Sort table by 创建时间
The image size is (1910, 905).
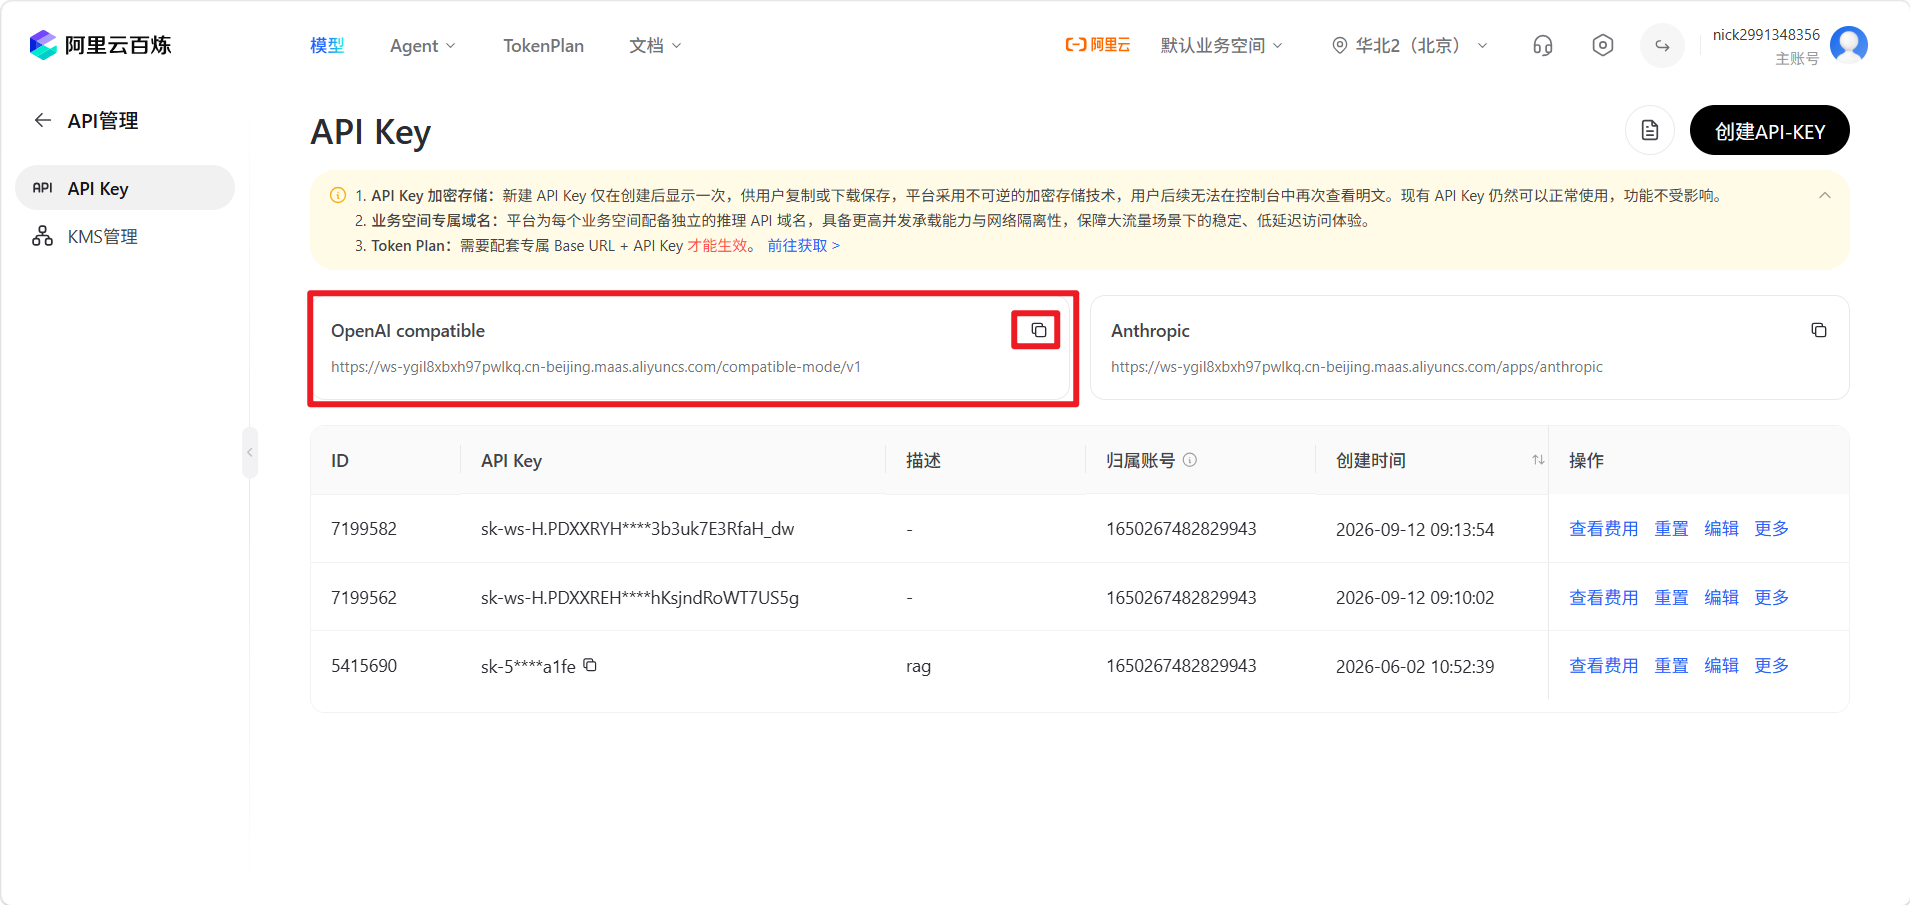point(1538,460)
